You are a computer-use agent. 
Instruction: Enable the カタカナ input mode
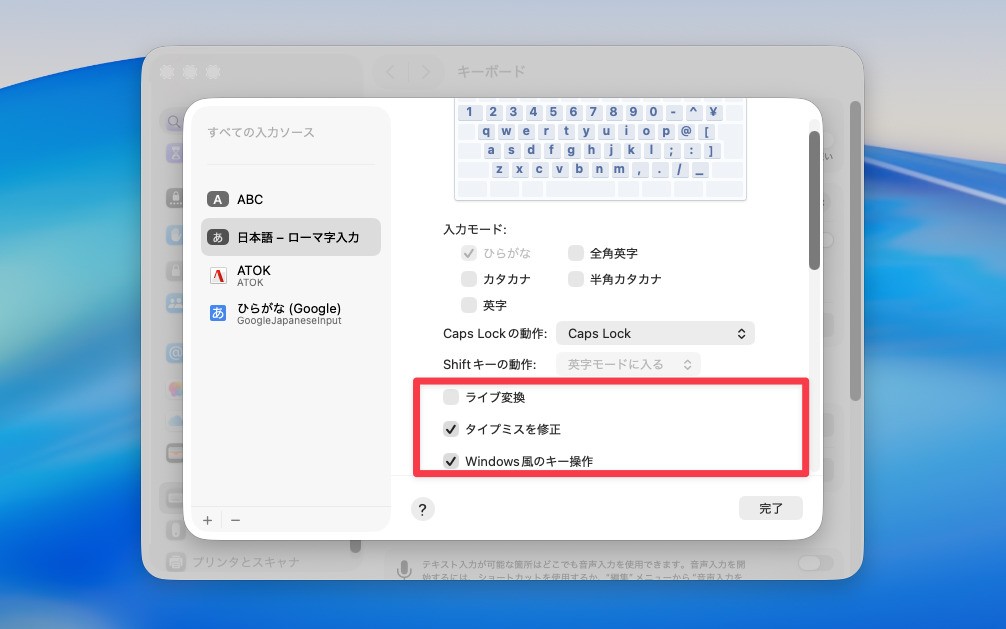pos(469,279)
